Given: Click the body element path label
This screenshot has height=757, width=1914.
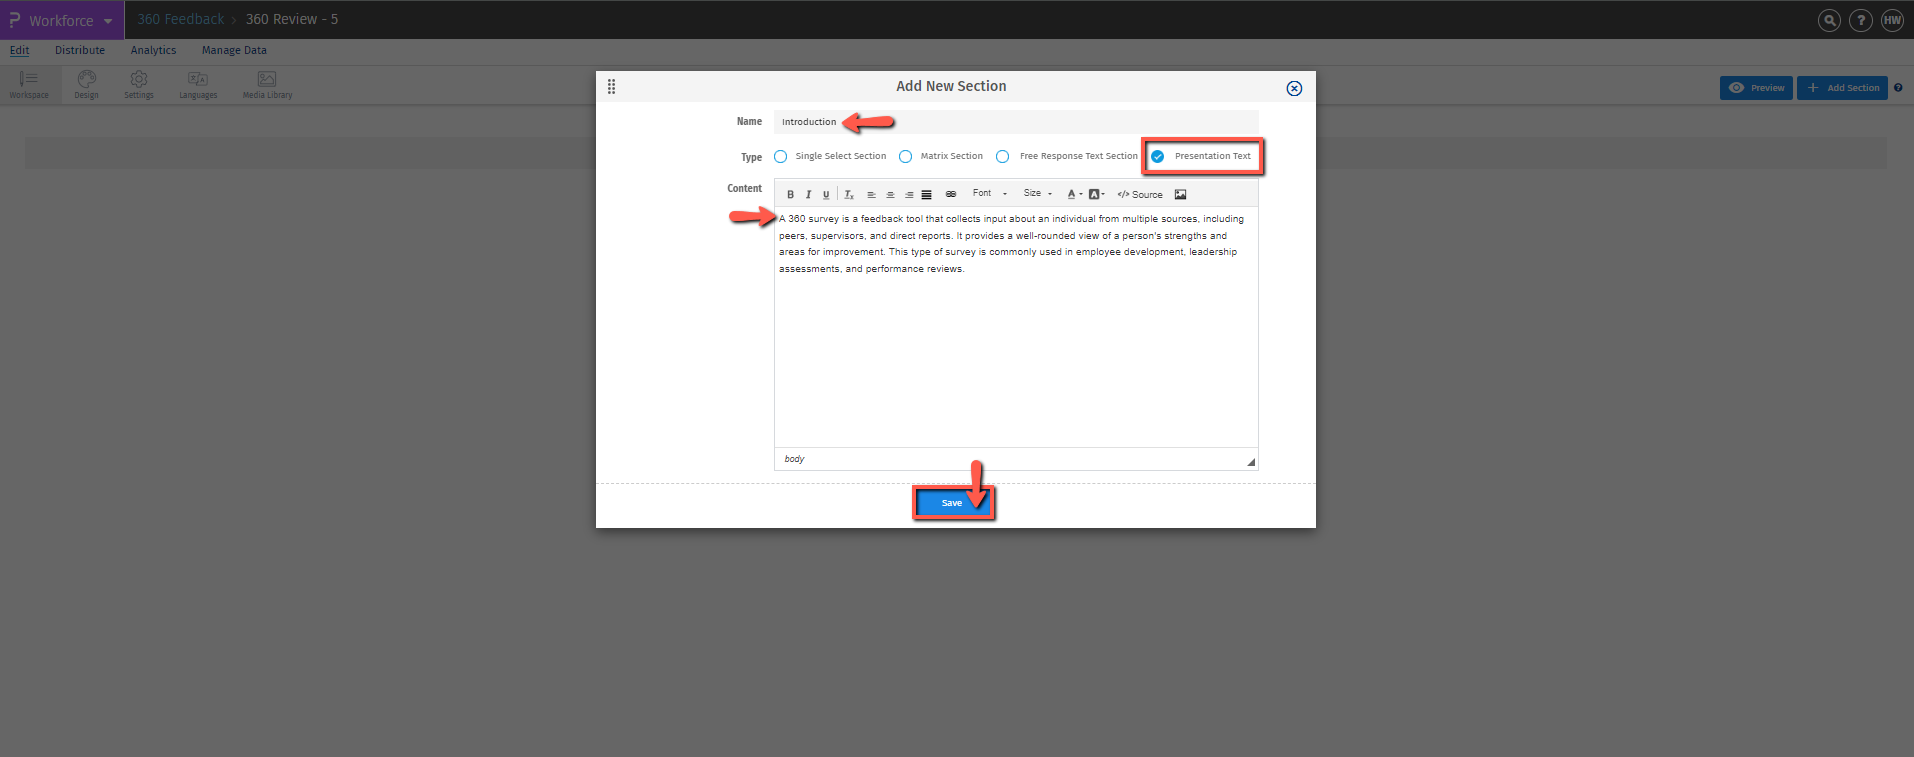Looking at the screenshot, I should [x=794, y=459].
